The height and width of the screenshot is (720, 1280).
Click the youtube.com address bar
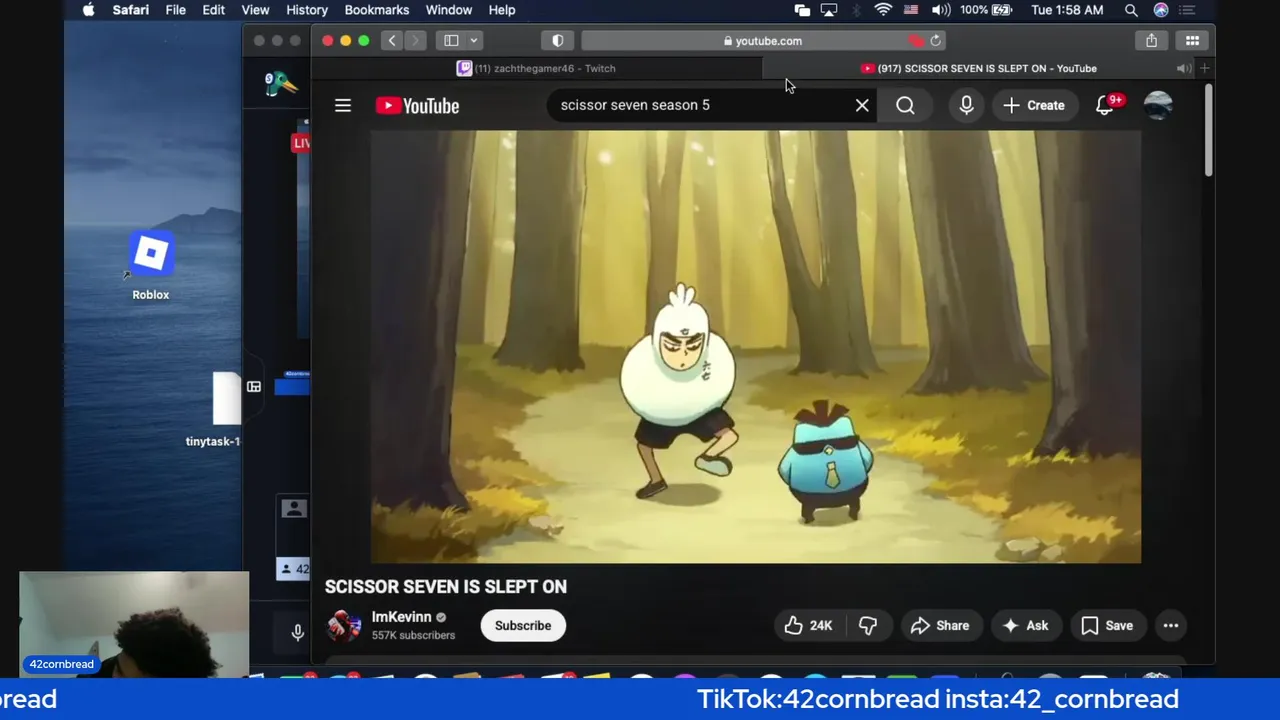(765, 41)
